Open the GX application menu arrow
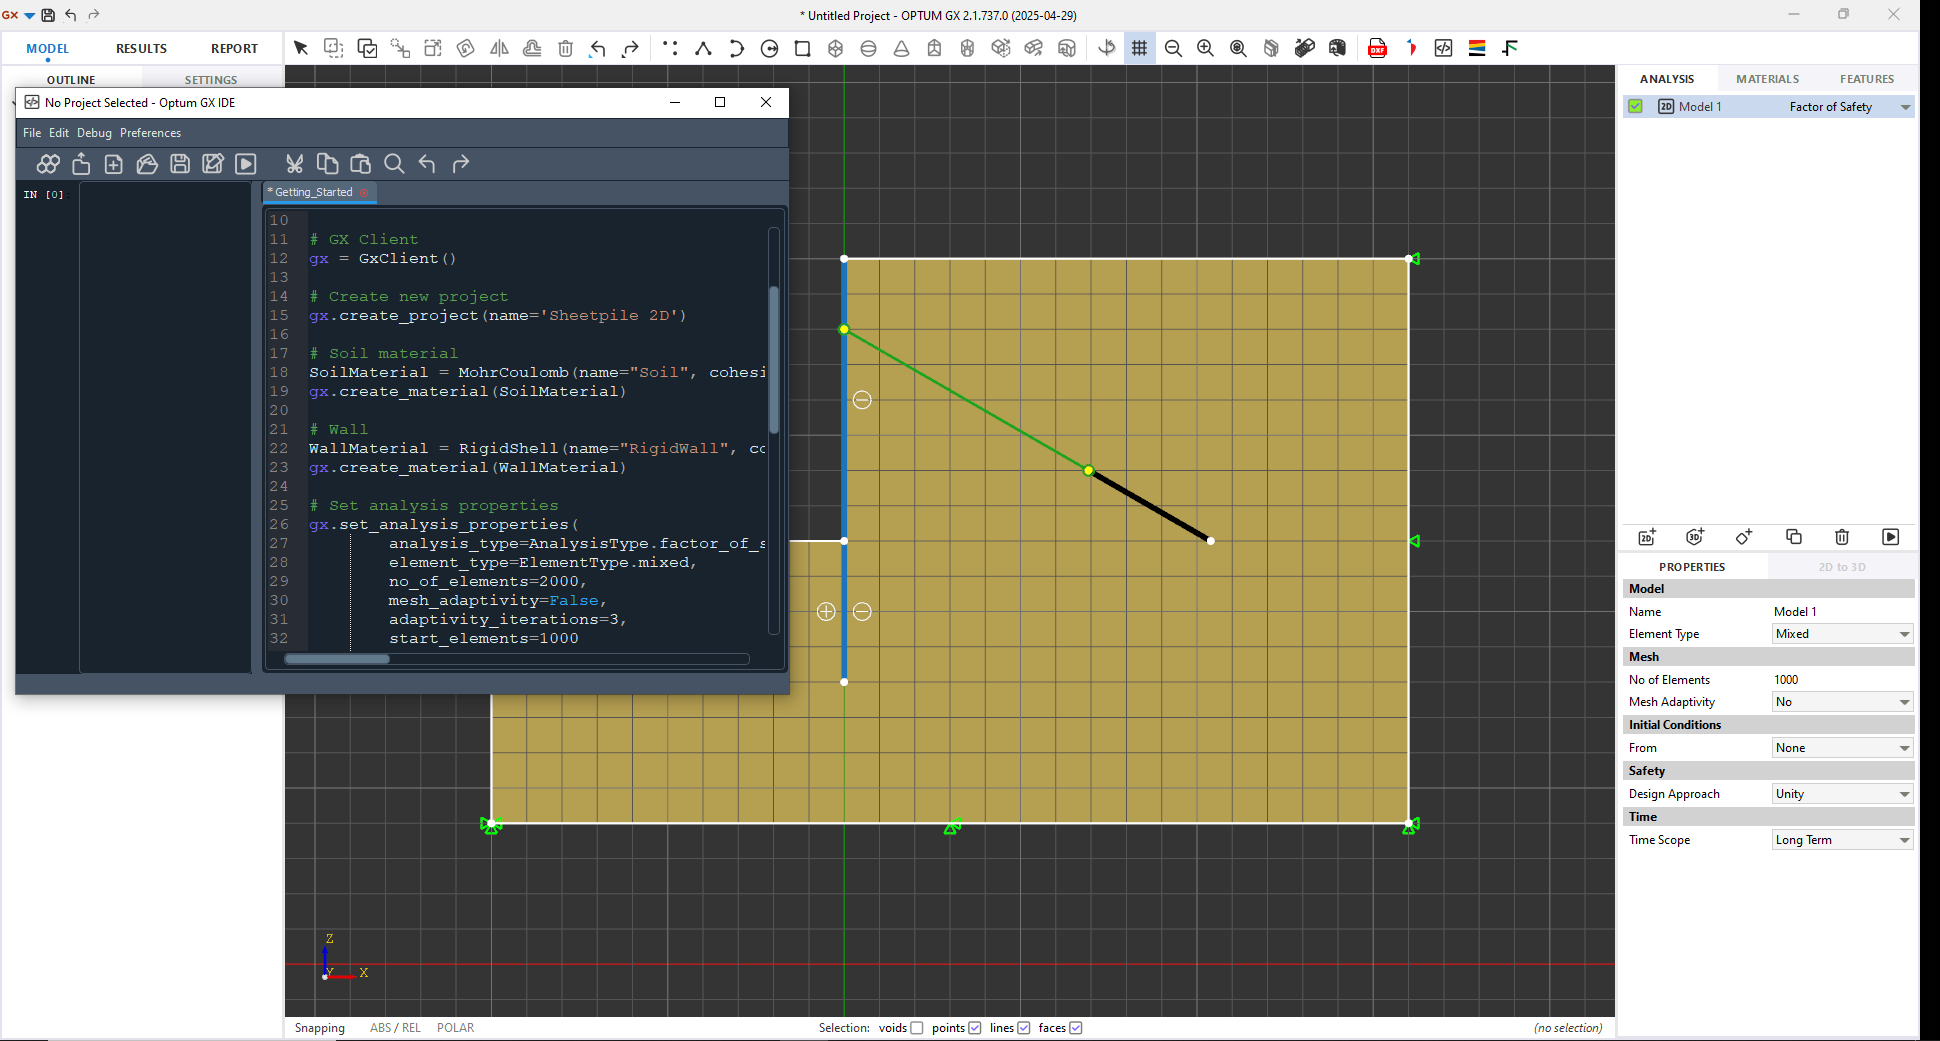 point(29,16)
